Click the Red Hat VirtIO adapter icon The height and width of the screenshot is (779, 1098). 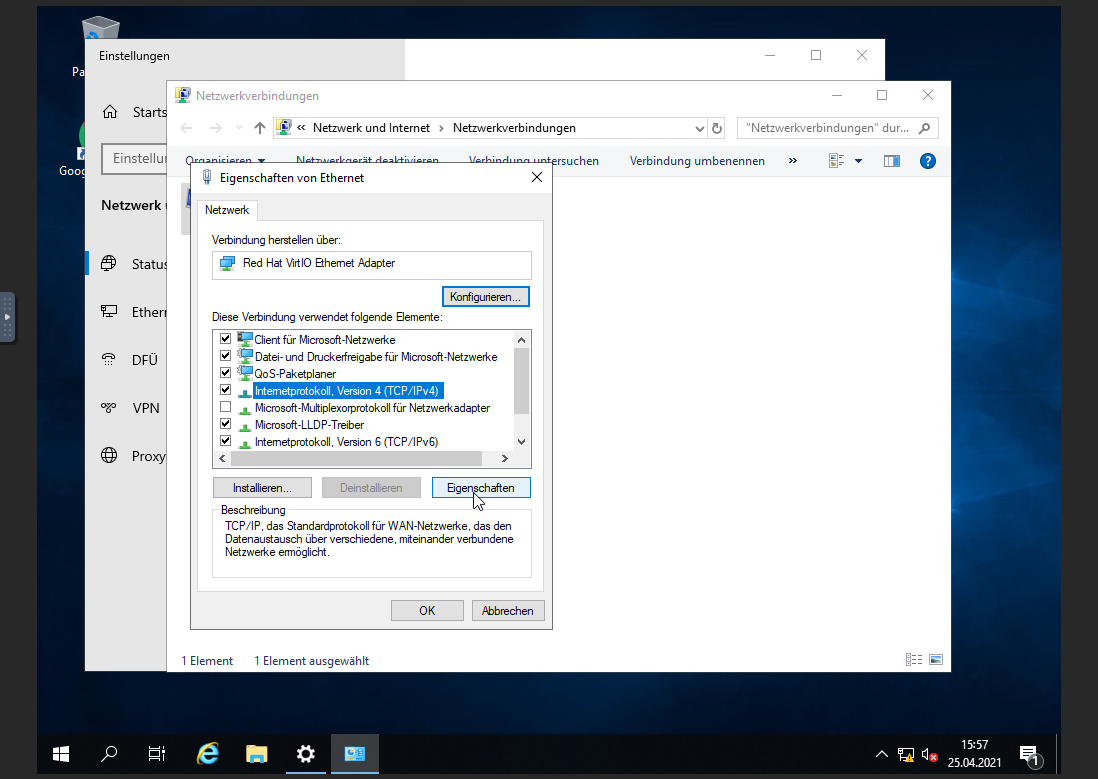click(x=228, y=263)
